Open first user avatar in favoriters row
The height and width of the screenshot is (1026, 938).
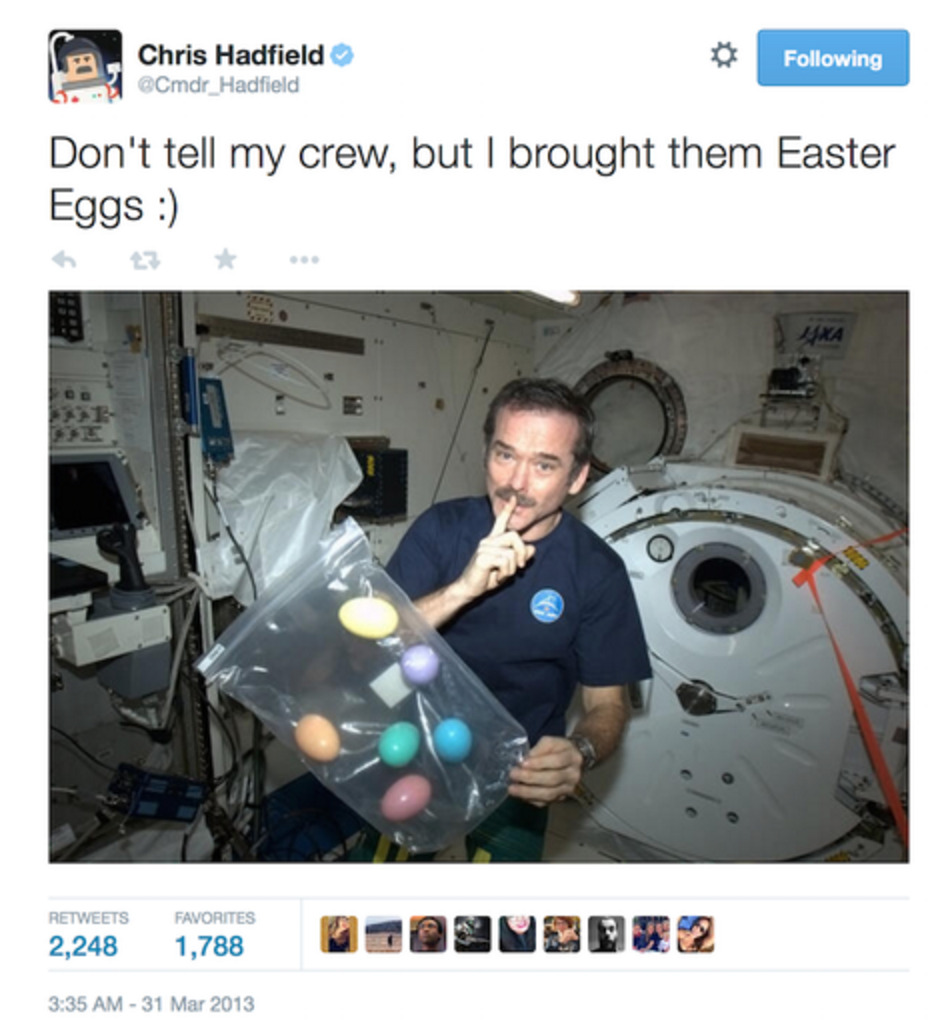point(339,934)
